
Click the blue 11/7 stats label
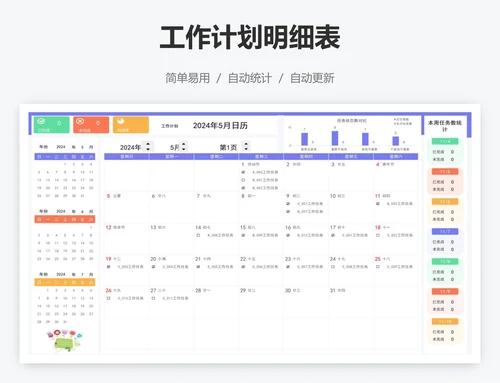pos(445,231)
